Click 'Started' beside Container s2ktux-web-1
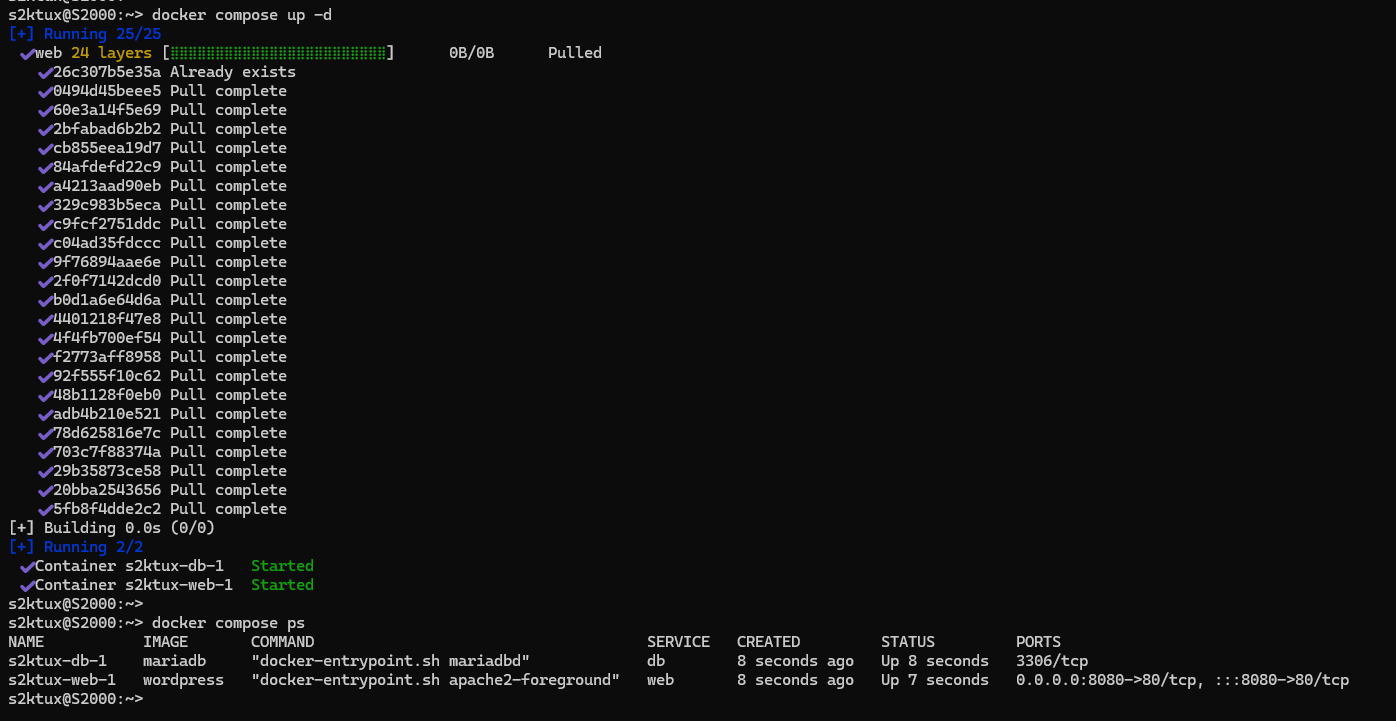 point(282,585)
